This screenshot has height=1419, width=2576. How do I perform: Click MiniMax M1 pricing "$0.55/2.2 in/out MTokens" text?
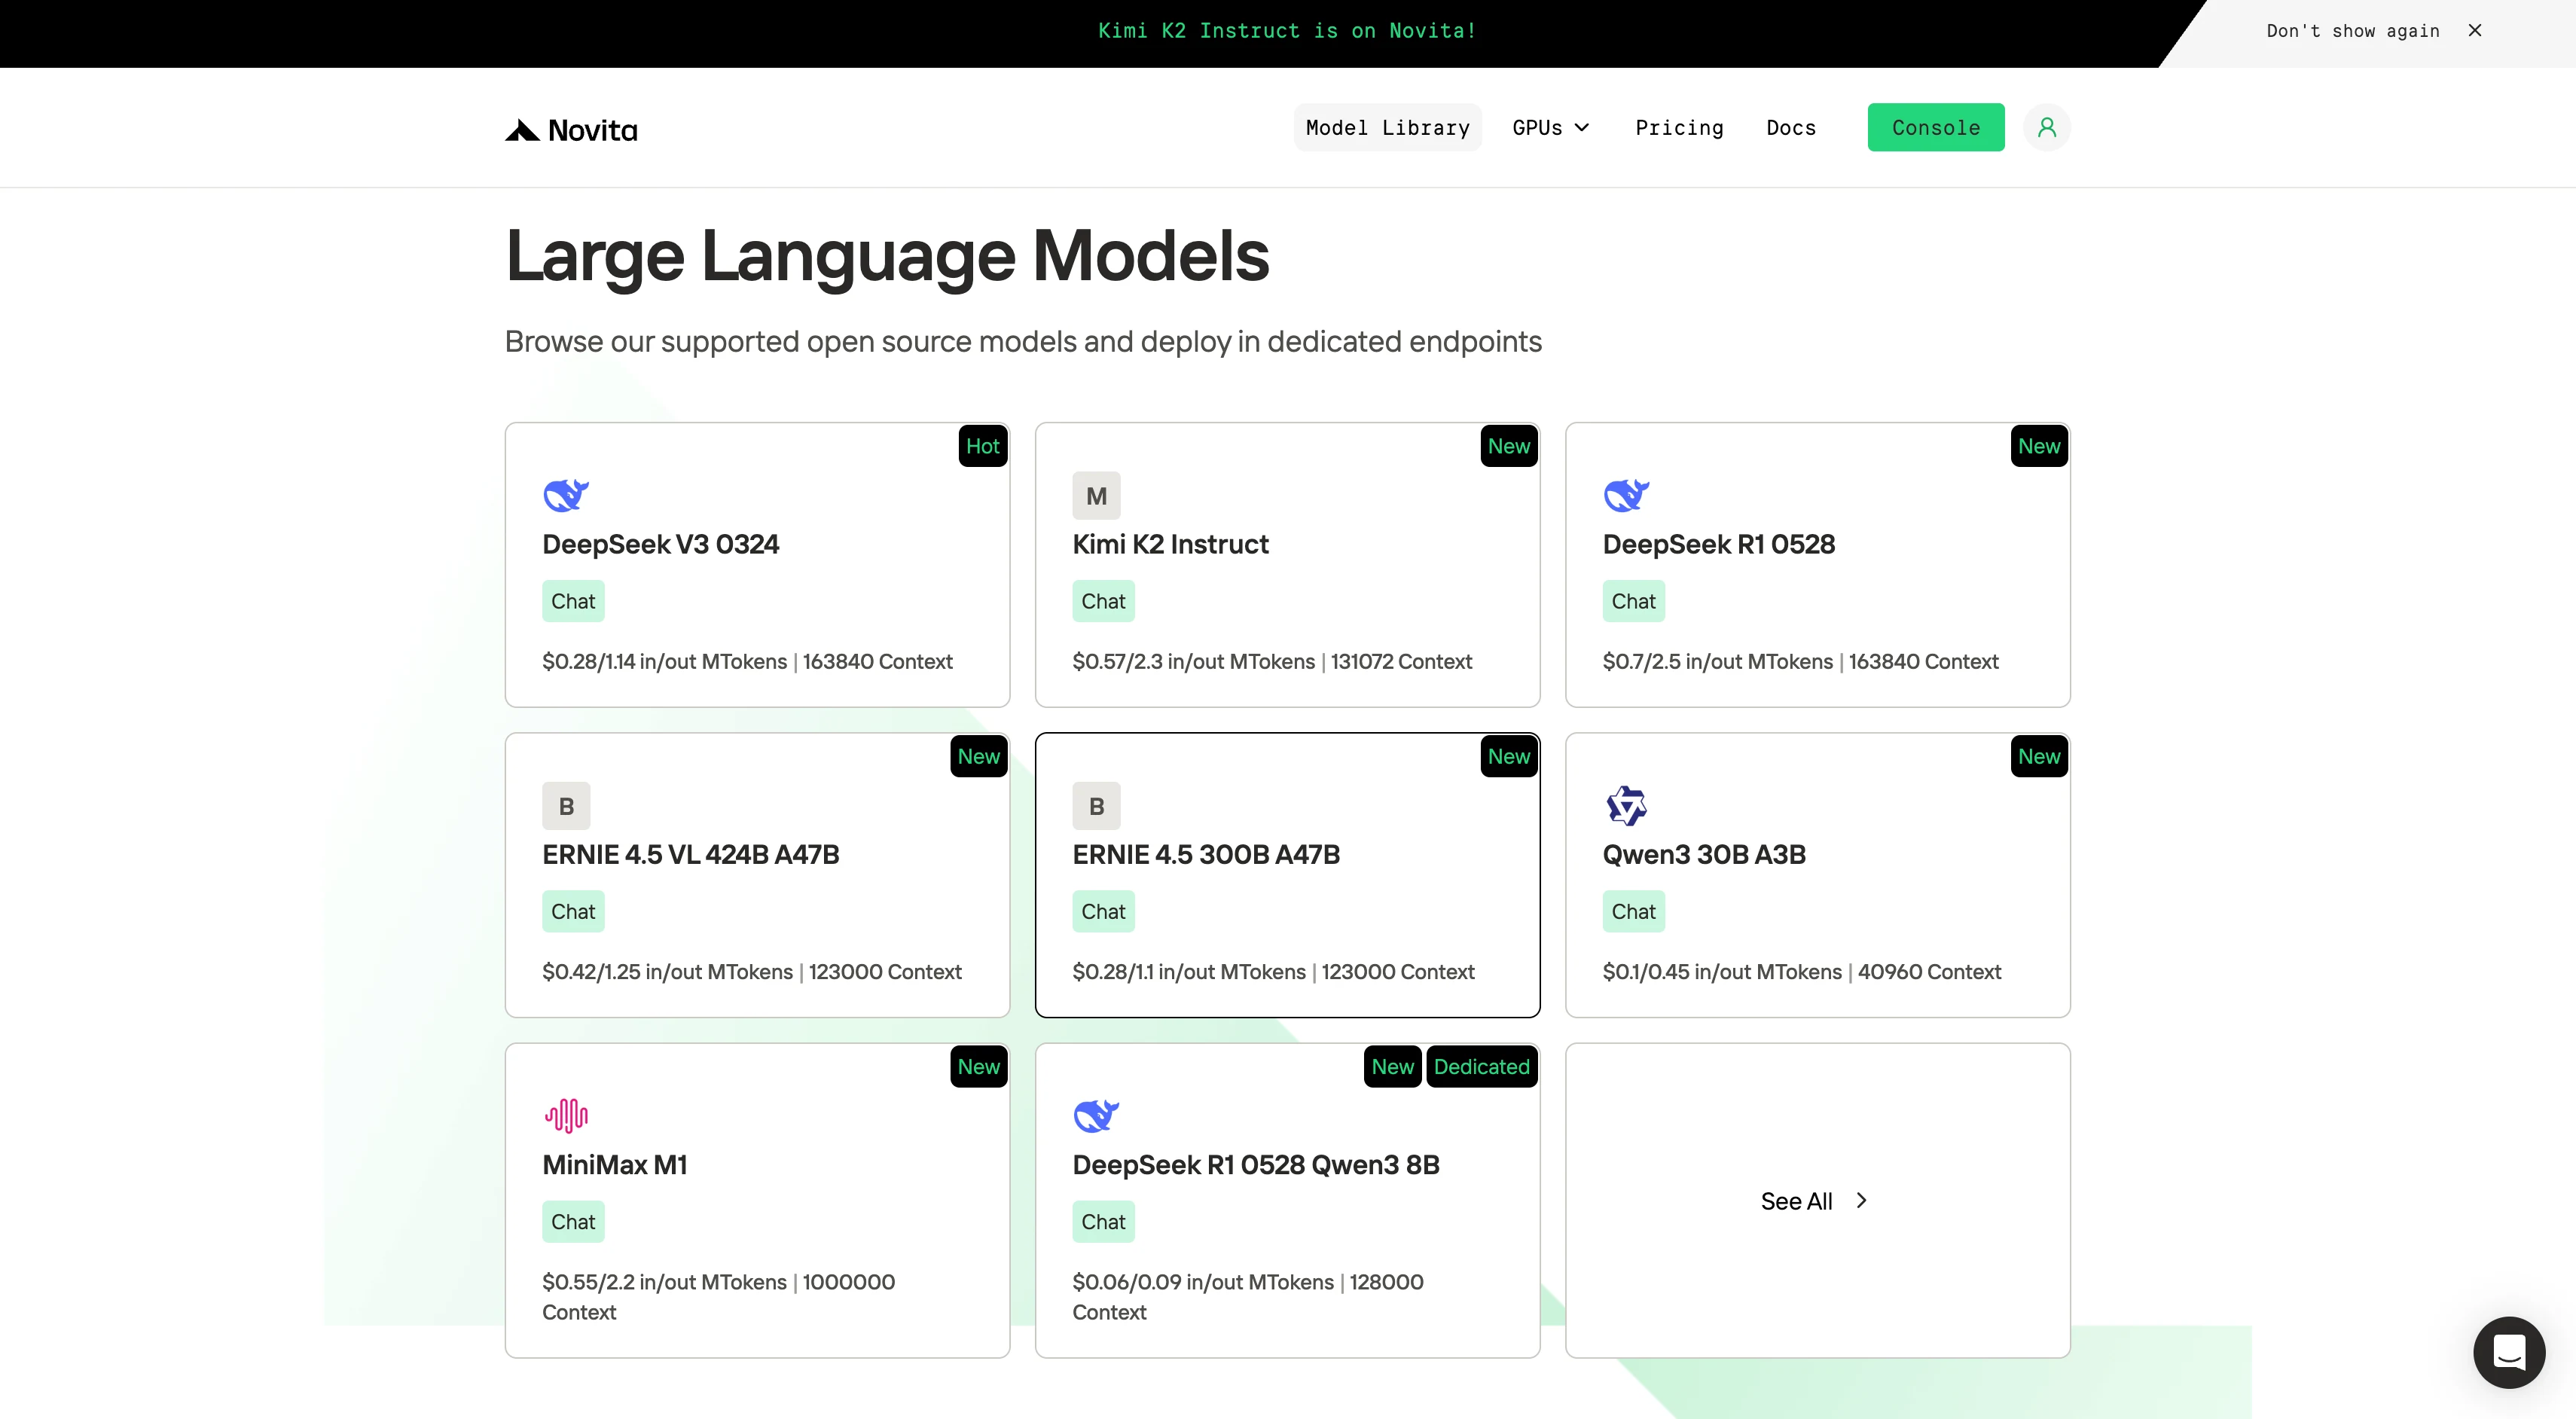pos(664,1281)
